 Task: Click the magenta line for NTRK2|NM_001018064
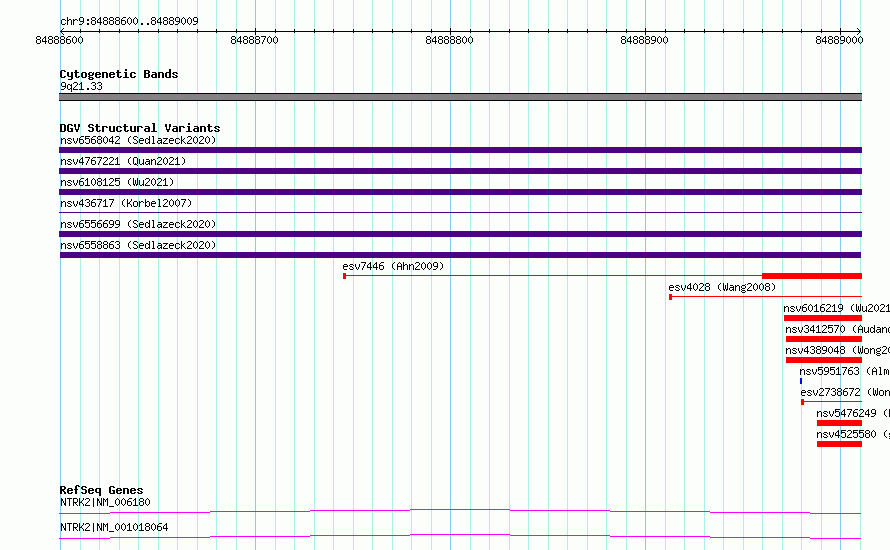[x=460, y=536]
